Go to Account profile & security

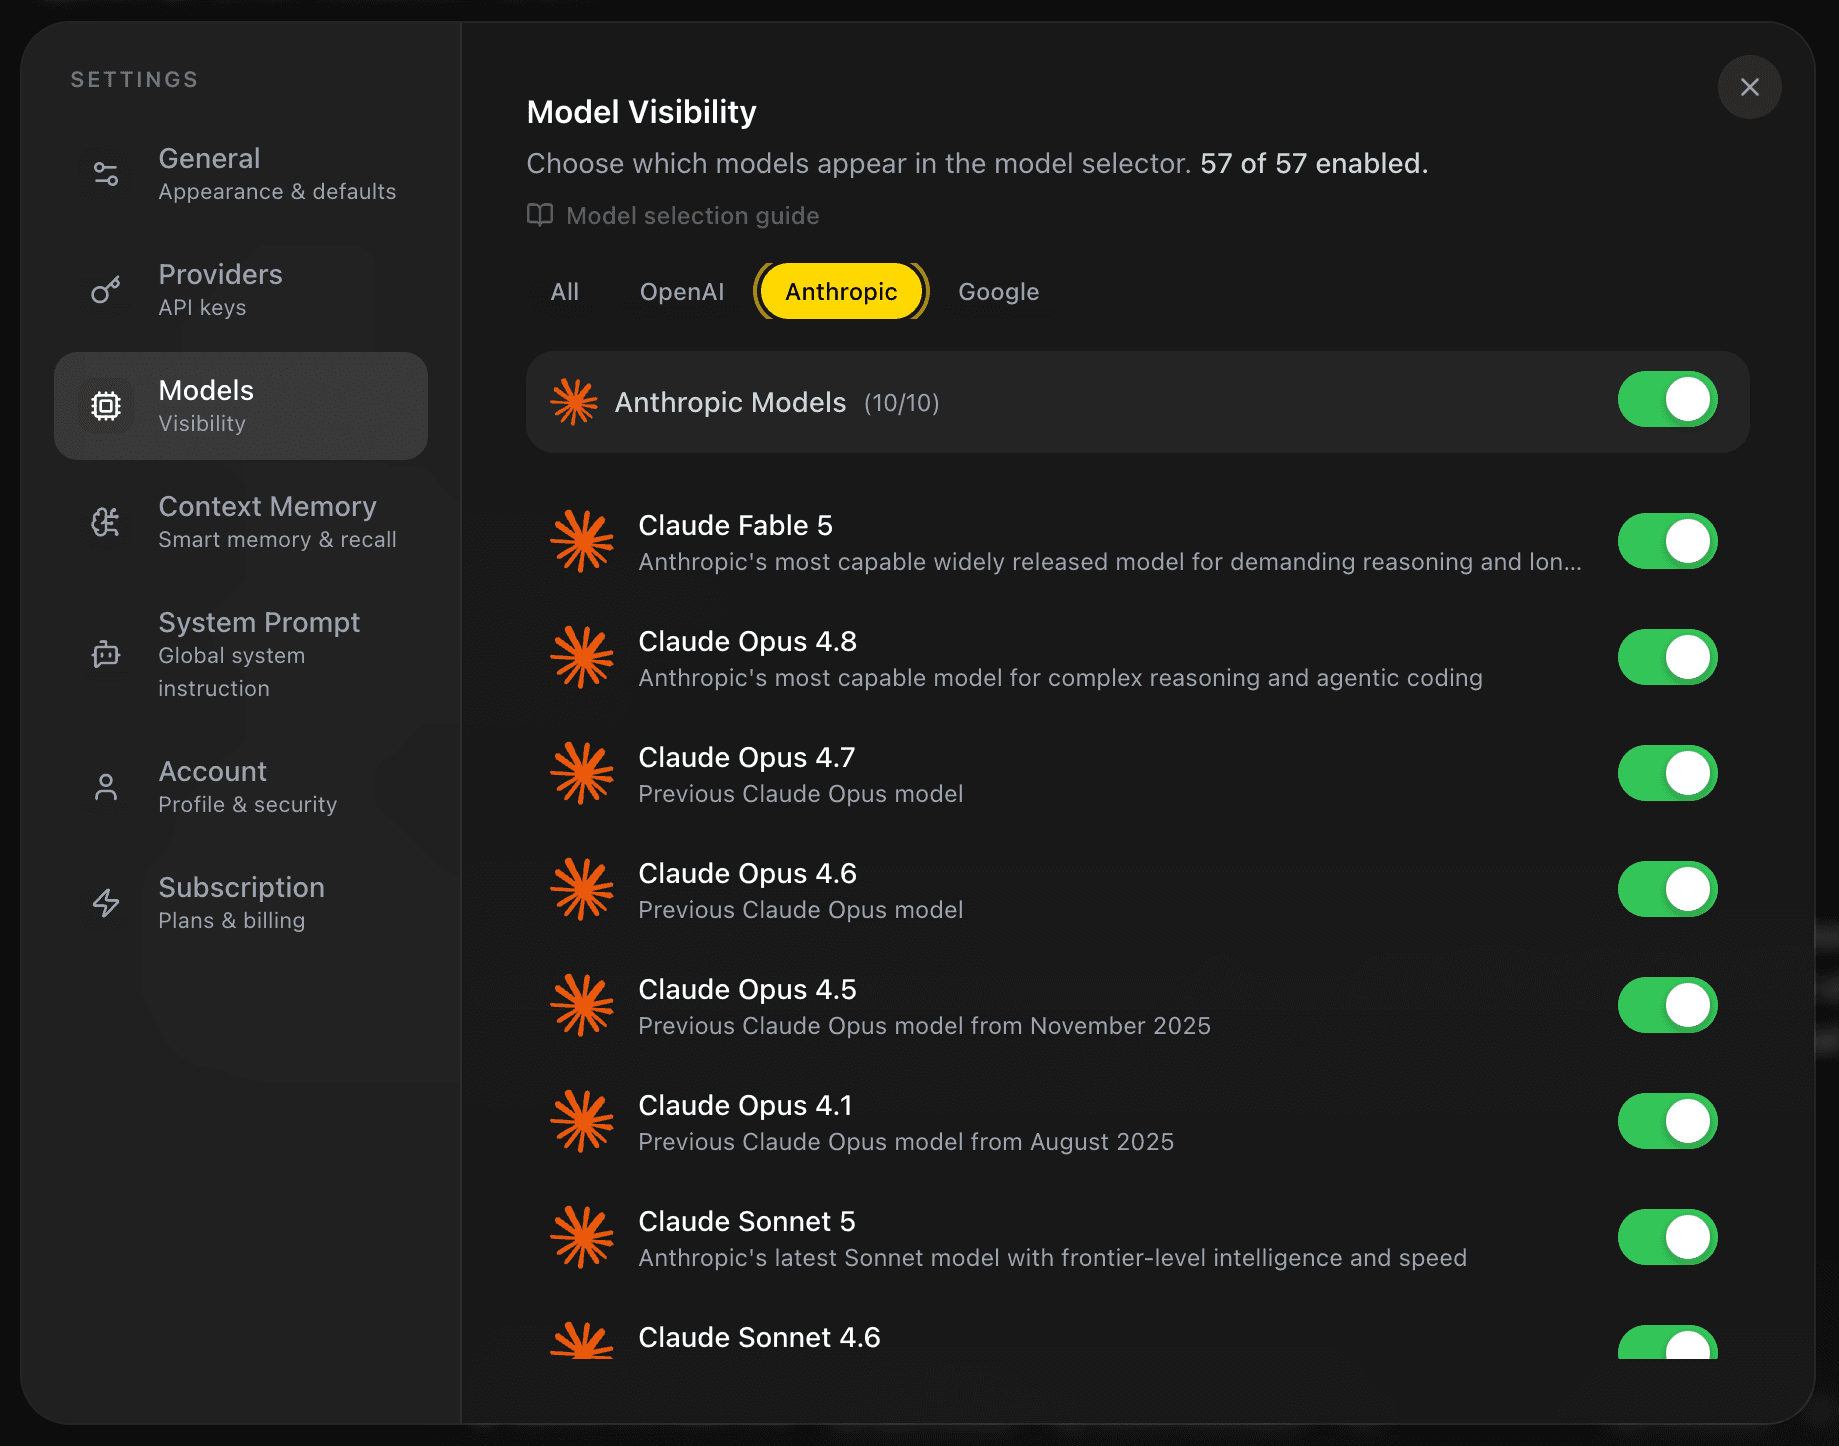coord(241,787)
